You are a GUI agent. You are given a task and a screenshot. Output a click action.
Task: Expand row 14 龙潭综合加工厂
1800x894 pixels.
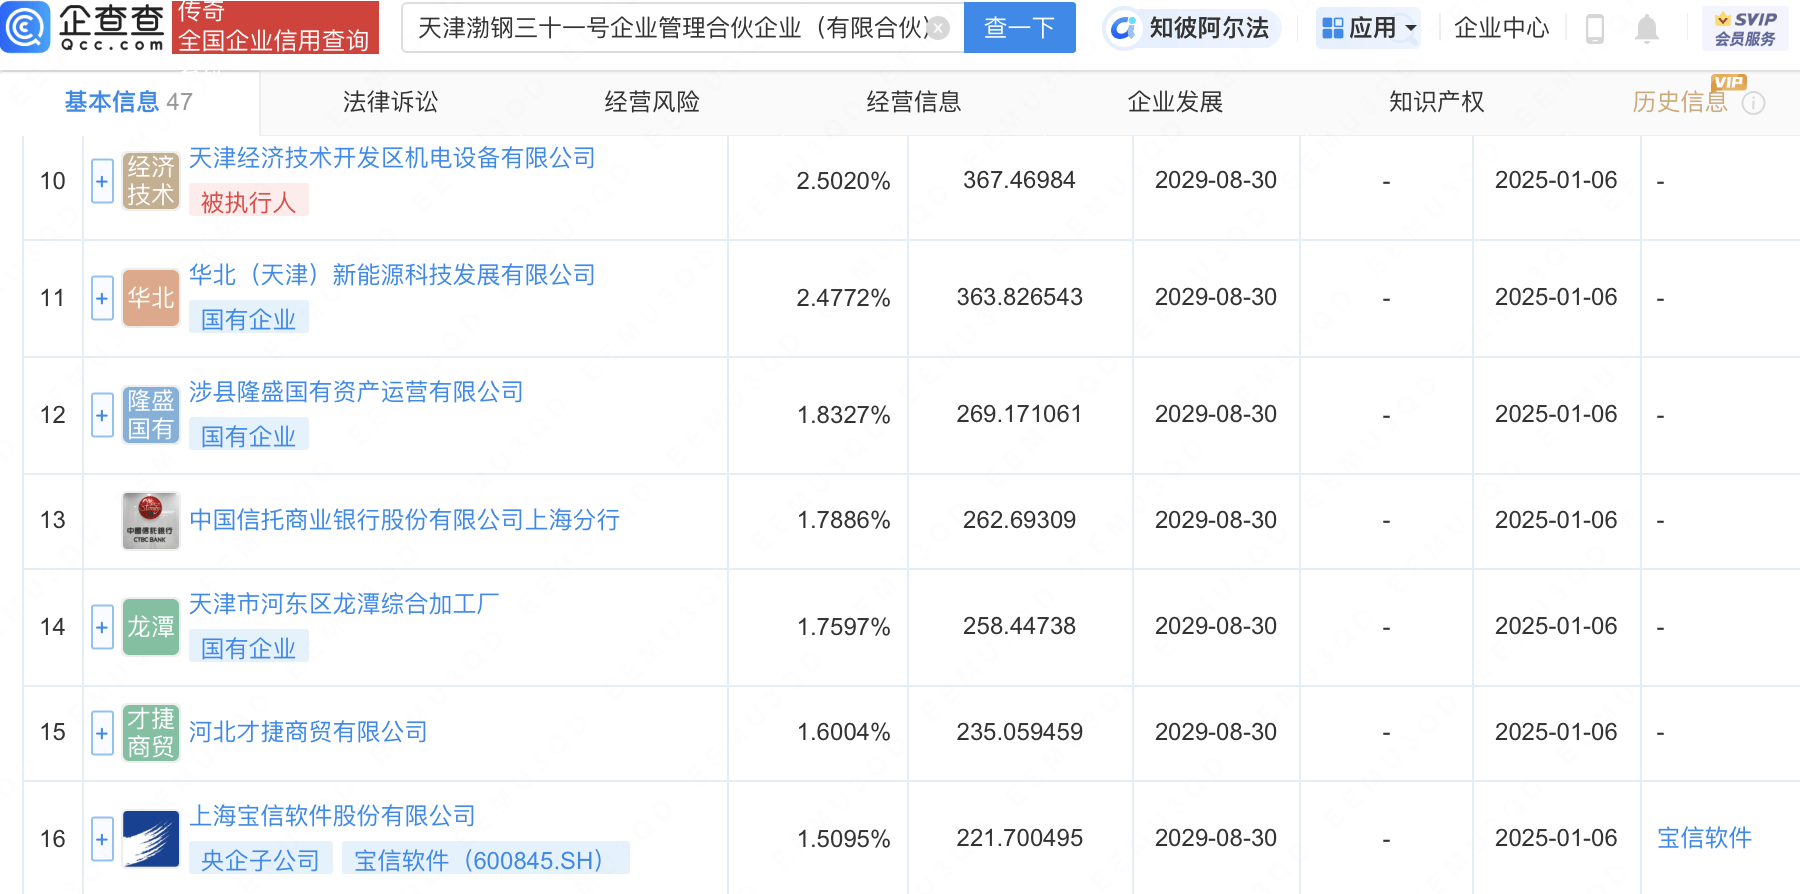102,627
